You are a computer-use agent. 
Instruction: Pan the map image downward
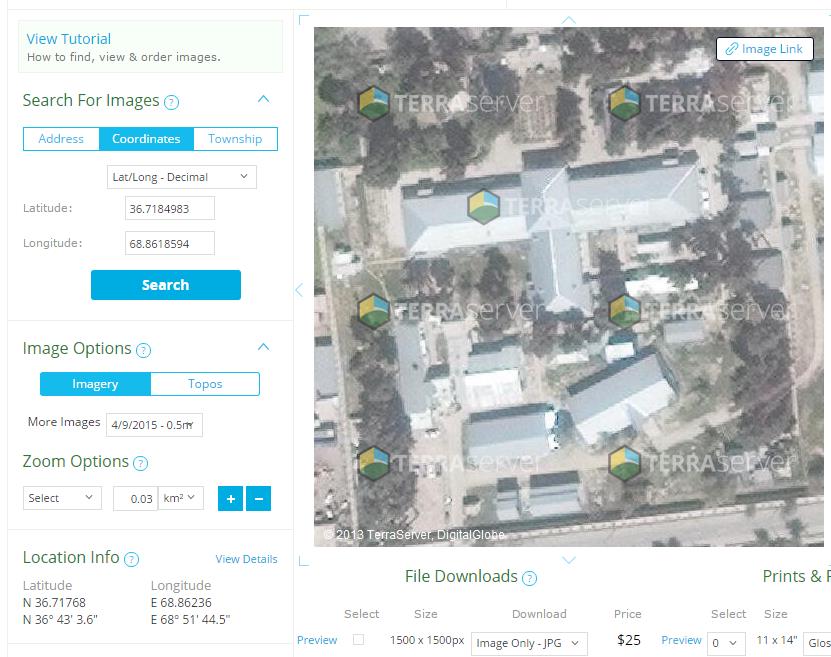point(569,560)
